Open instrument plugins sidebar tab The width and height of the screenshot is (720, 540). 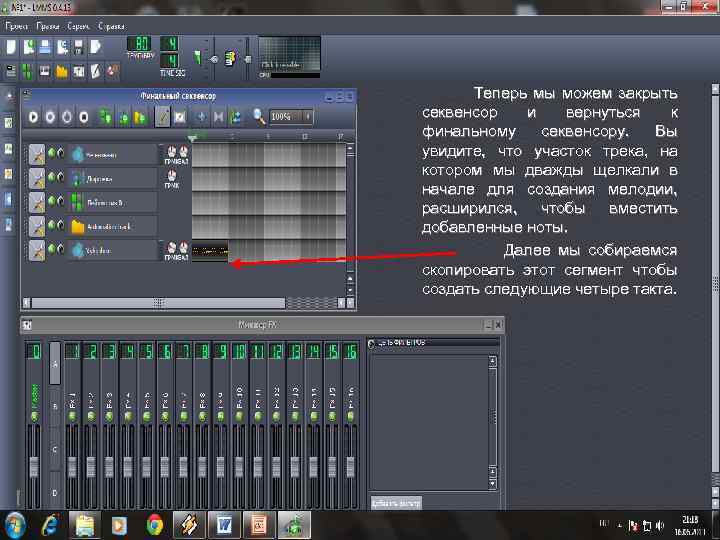[x=9, y=96]
